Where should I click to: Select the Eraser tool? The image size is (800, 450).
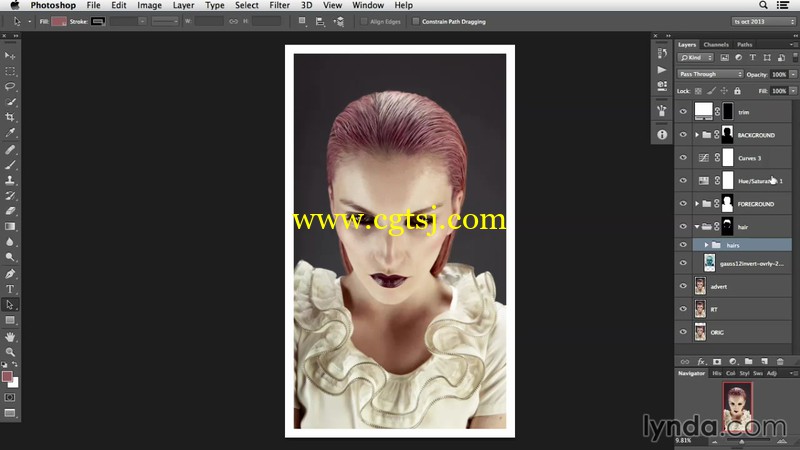[x=10, y=211]
